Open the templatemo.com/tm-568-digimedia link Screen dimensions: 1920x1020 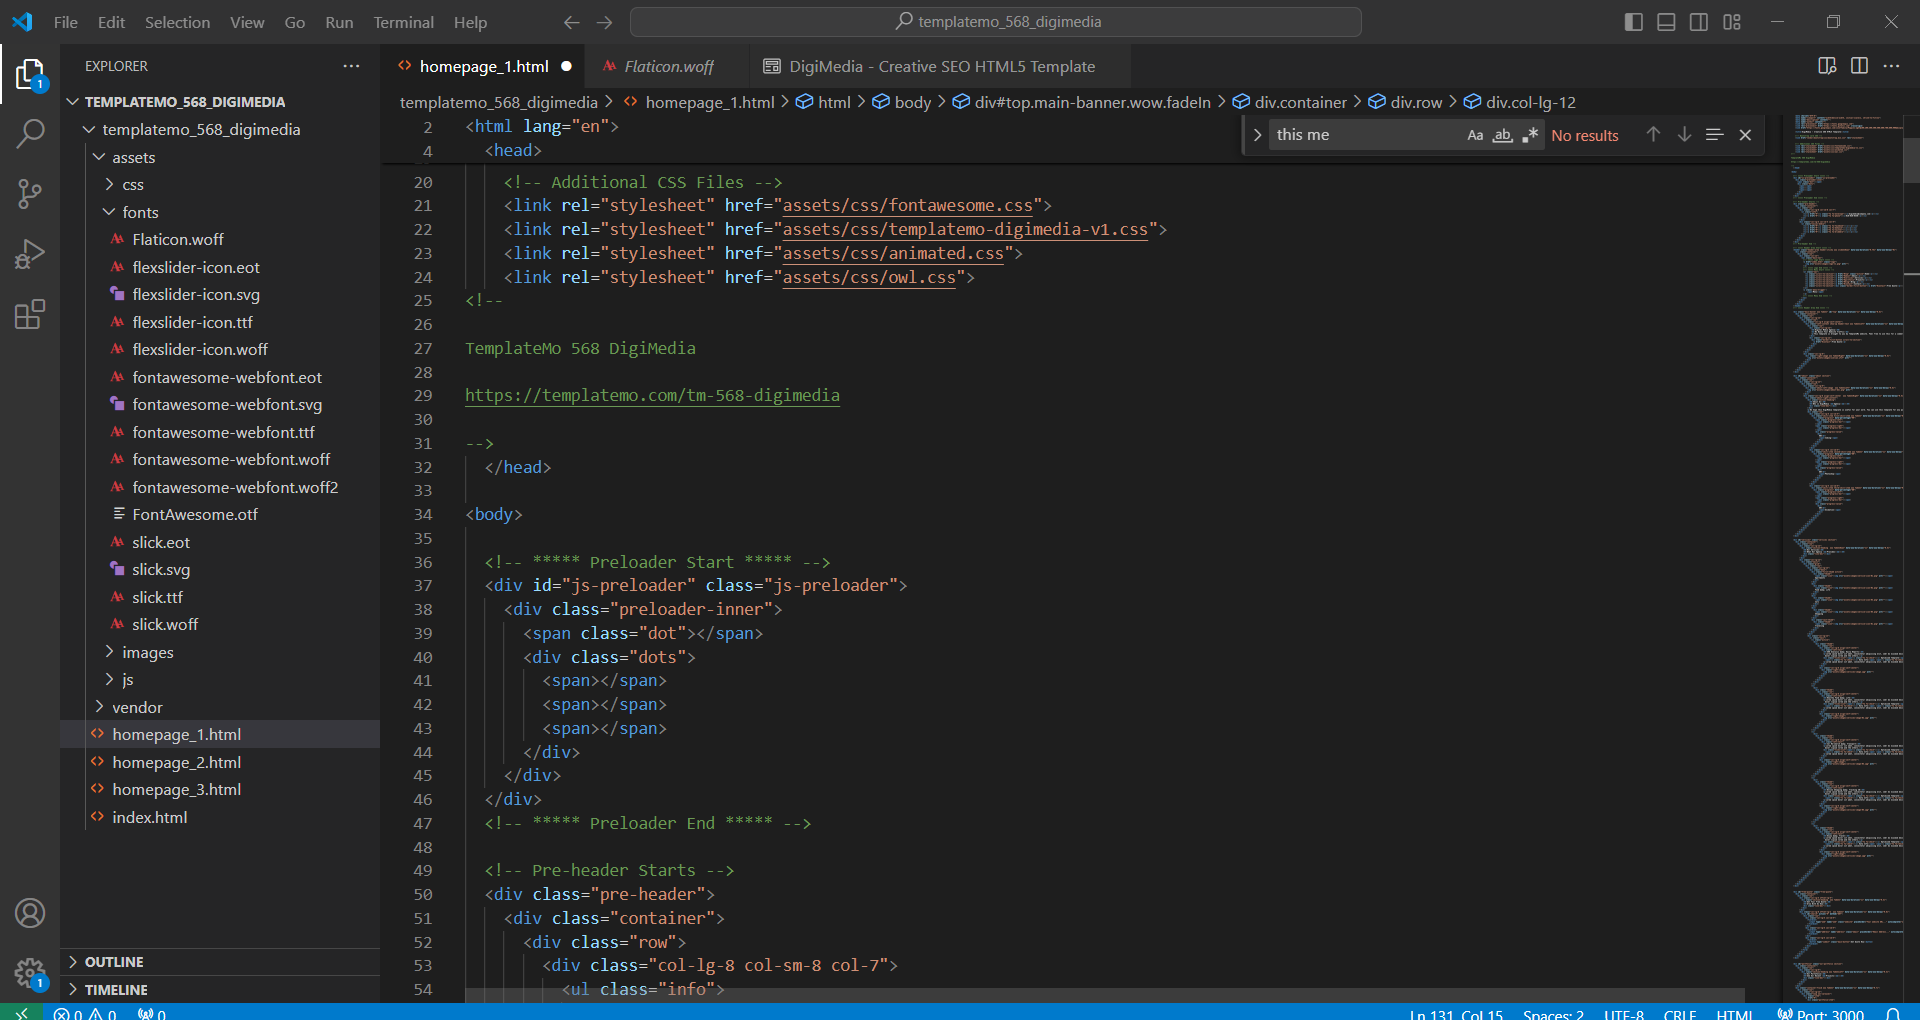click(652, 396)
